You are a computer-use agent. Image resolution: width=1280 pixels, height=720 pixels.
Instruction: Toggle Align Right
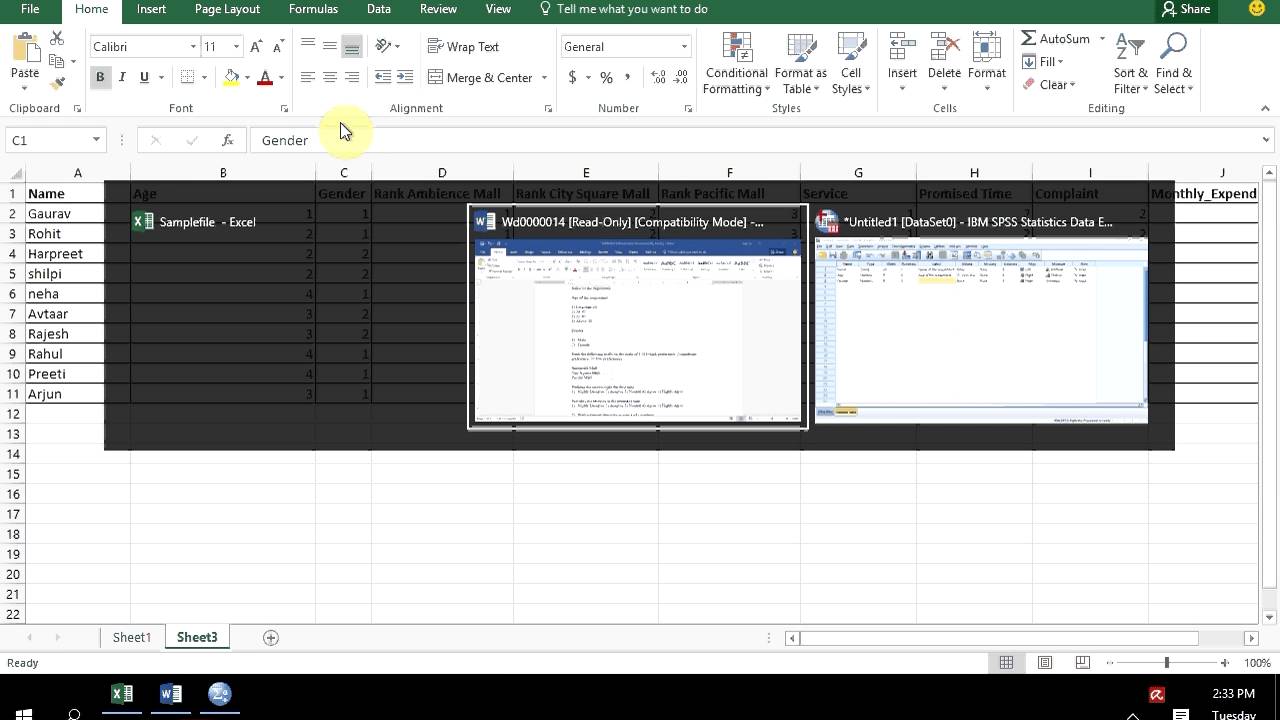[352, 77]
